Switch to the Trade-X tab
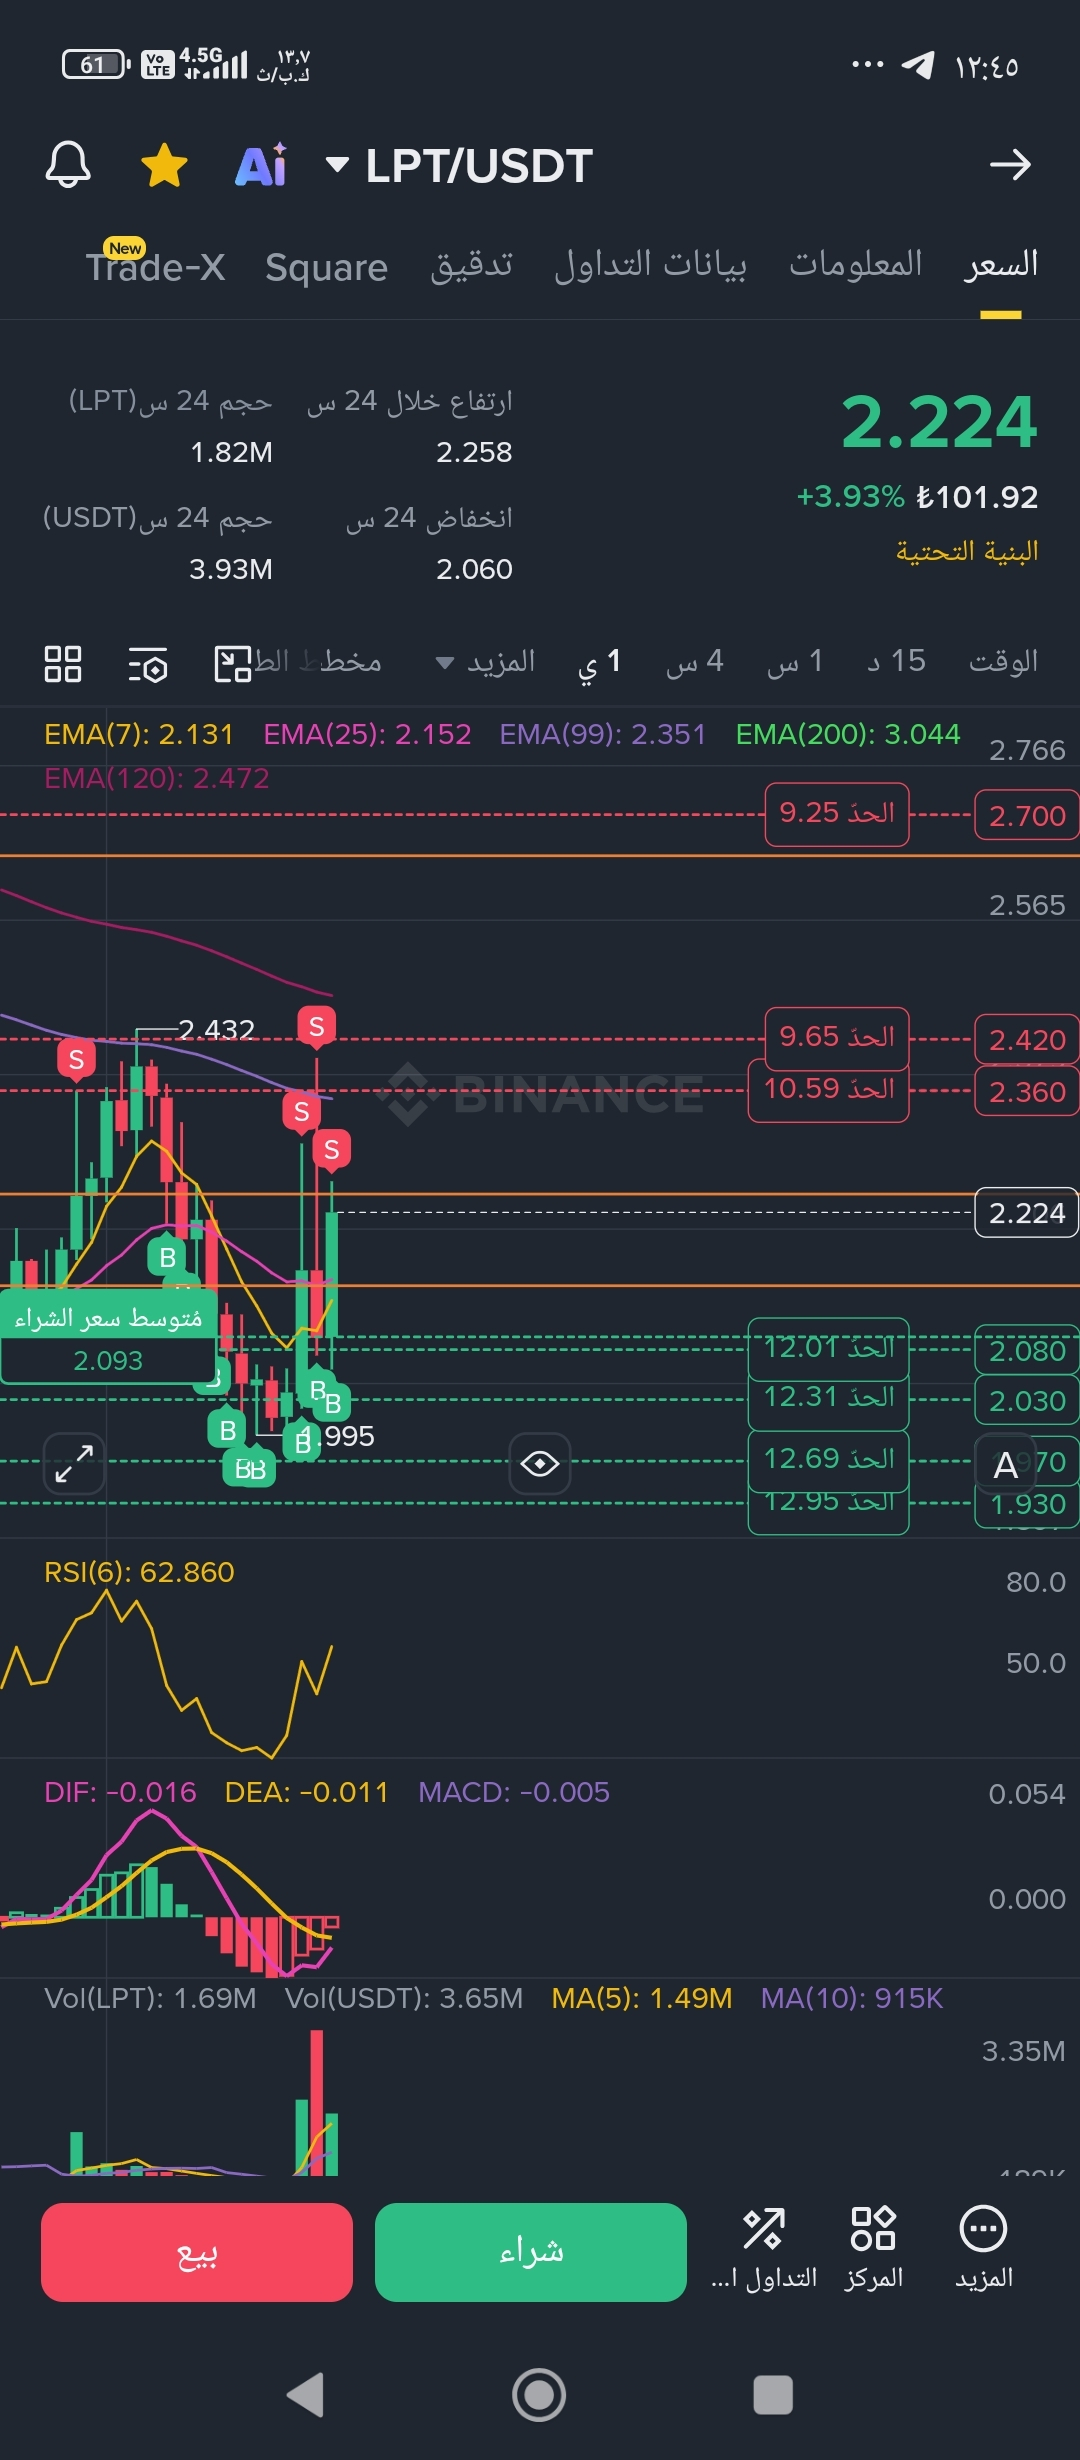The width and height of the screenshot is (1080, 2460). point(155,266)
